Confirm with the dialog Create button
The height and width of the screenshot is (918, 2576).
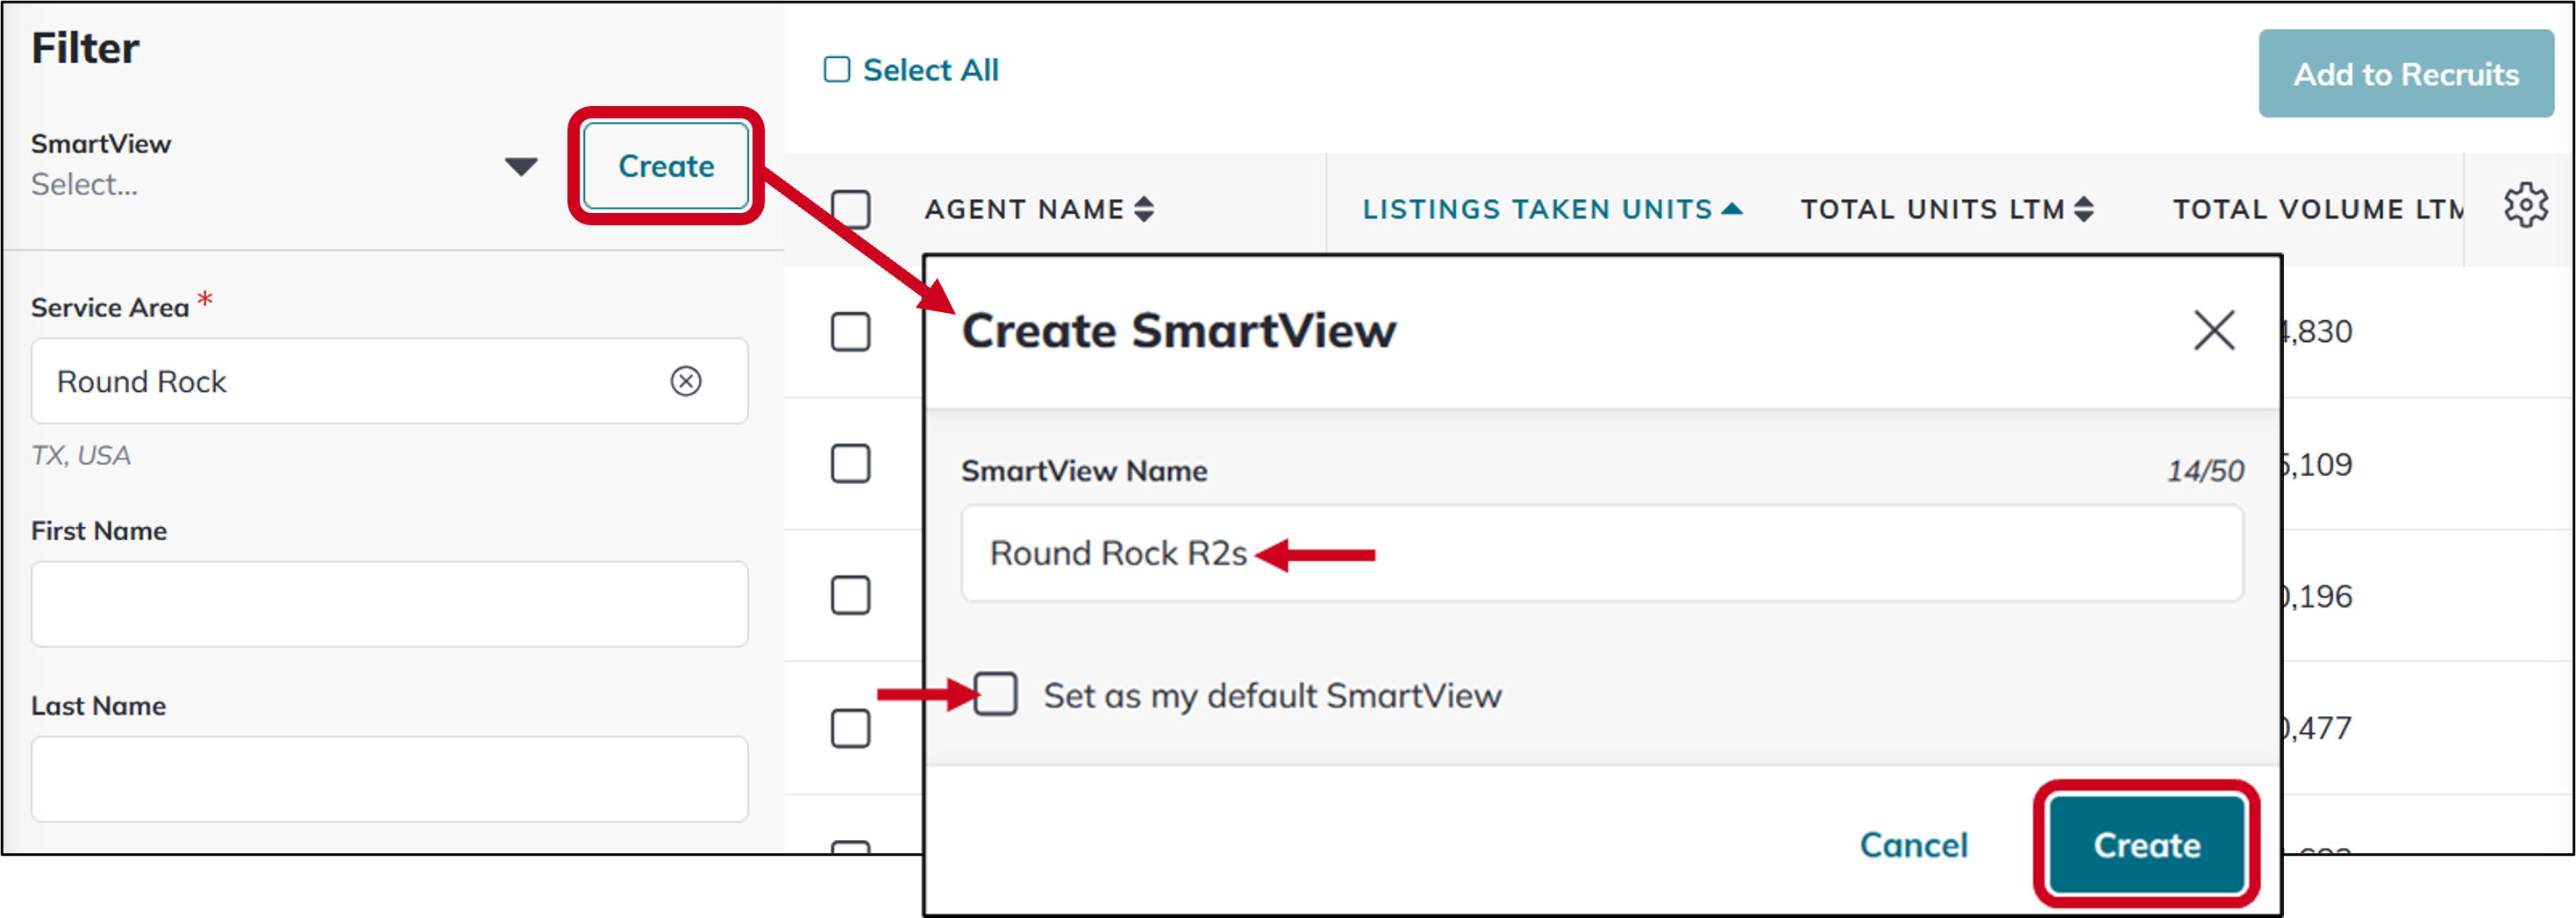click(2147, 845)
